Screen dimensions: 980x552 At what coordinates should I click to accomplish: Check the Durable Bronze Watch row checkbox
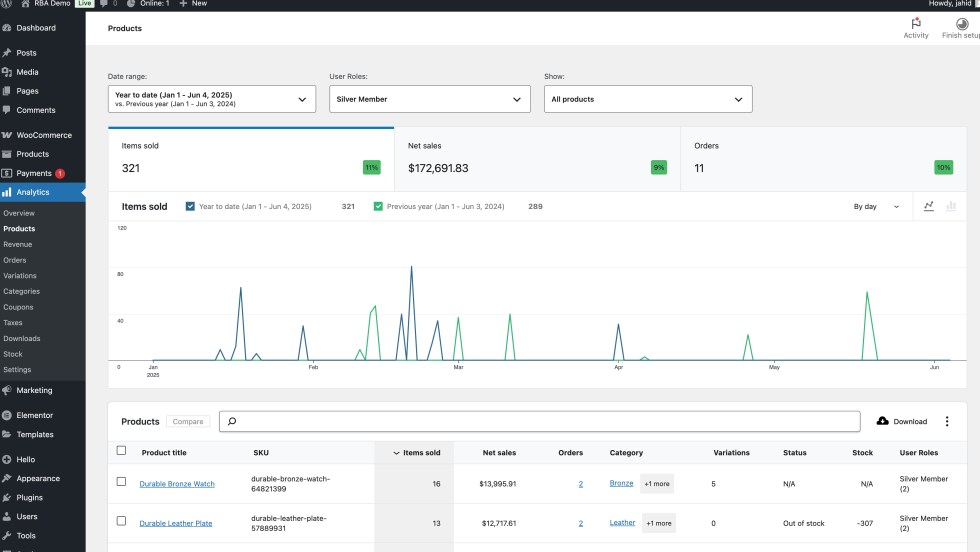(121, 482)
